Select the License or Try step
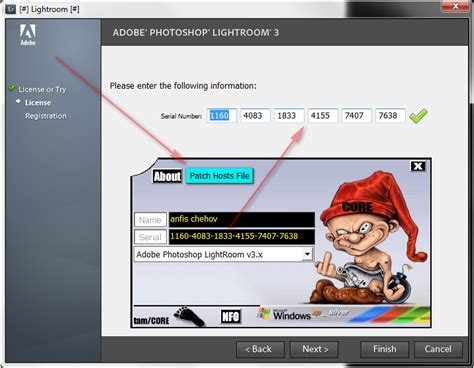This screenshot has height=368, width=474. pyautogui.click(x=42, y=89)
